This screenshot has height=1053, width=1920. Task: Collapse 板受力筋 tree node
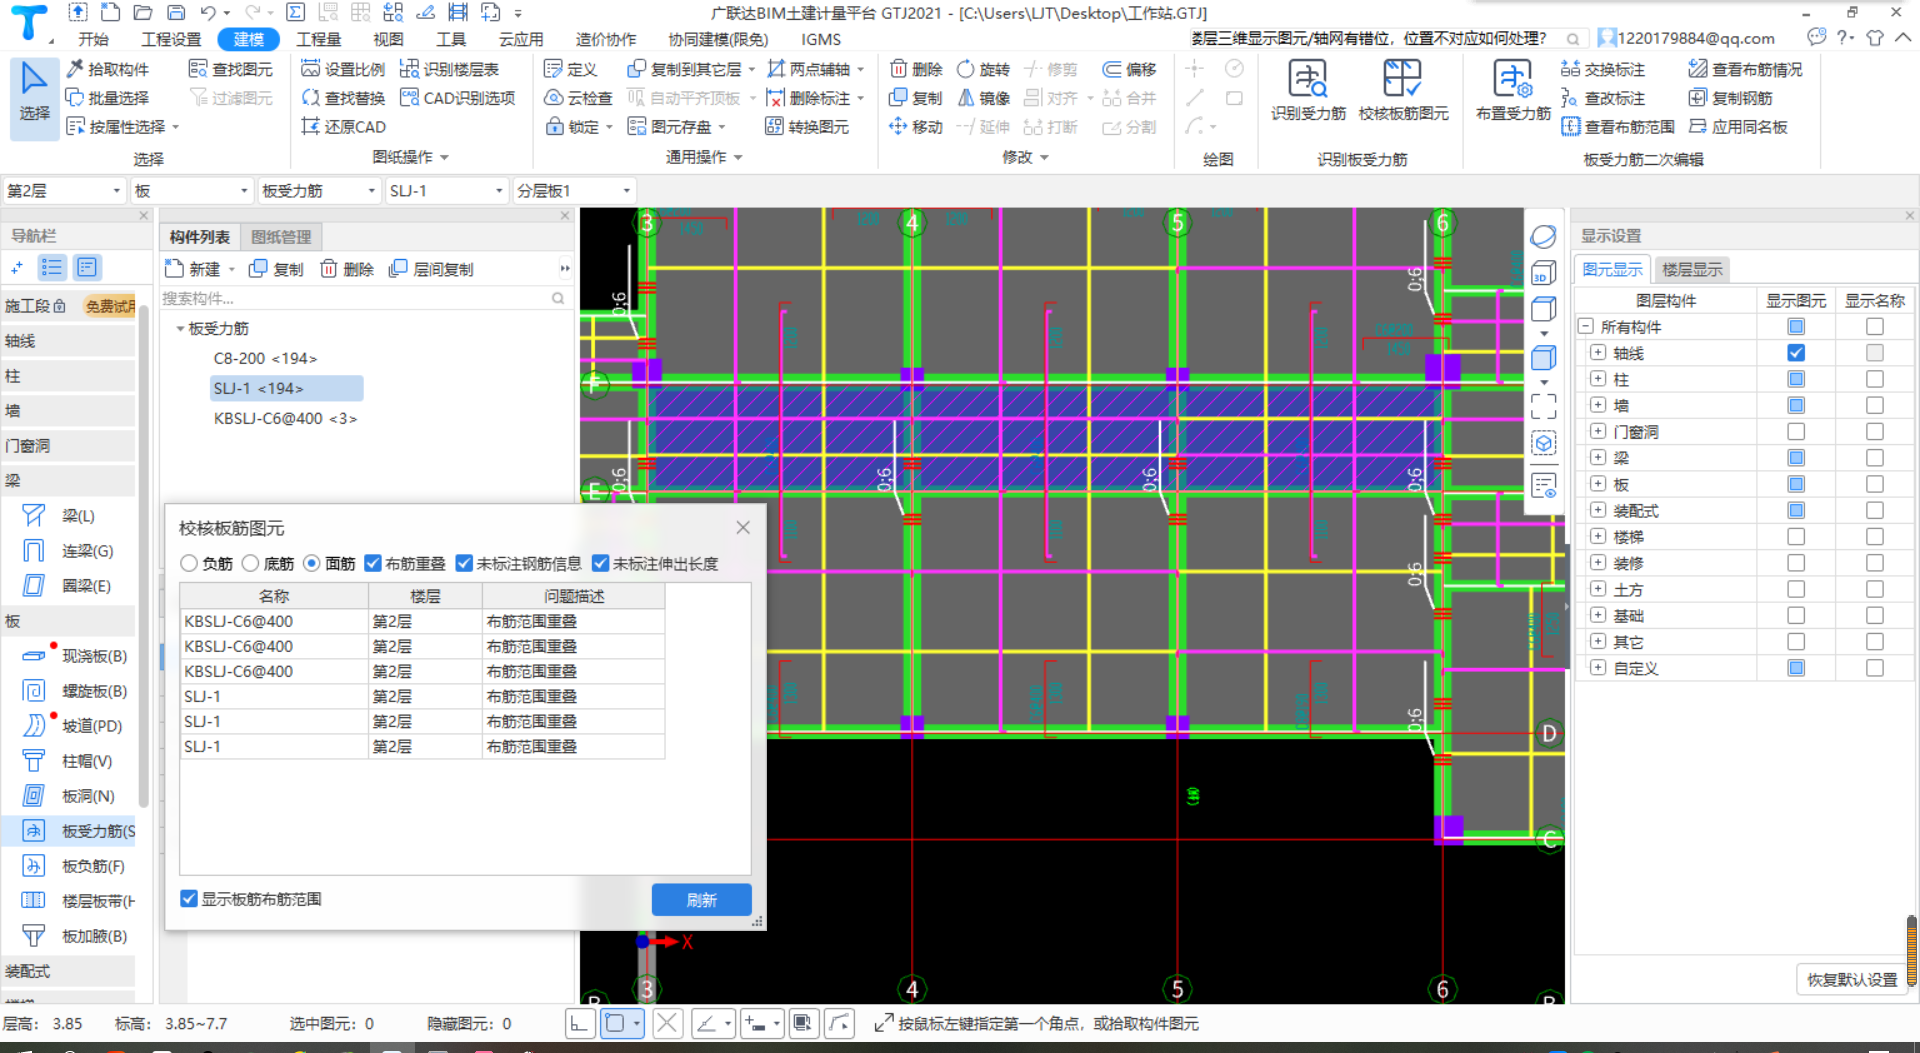180,329
